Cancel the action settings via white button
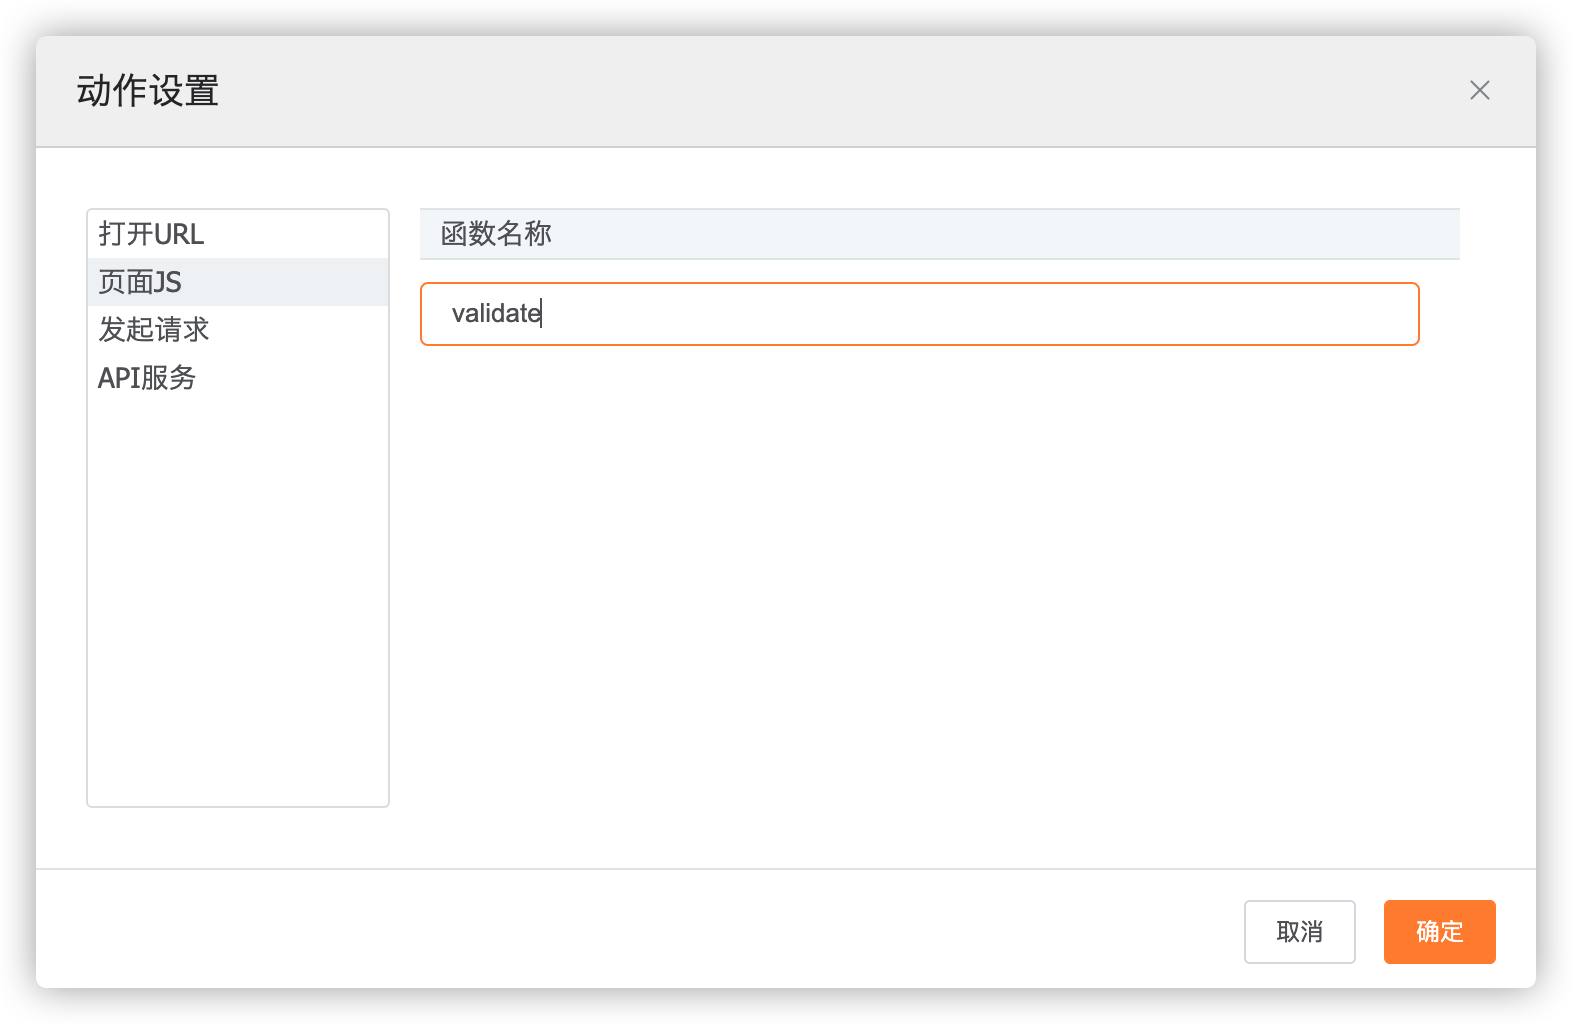 [x=1299, y=932]
